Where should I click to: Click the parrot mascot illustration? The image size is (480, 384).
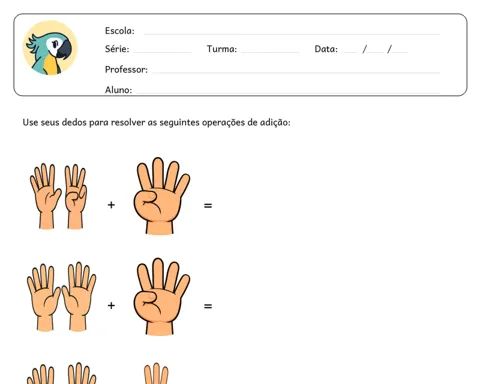pos(50,48)
